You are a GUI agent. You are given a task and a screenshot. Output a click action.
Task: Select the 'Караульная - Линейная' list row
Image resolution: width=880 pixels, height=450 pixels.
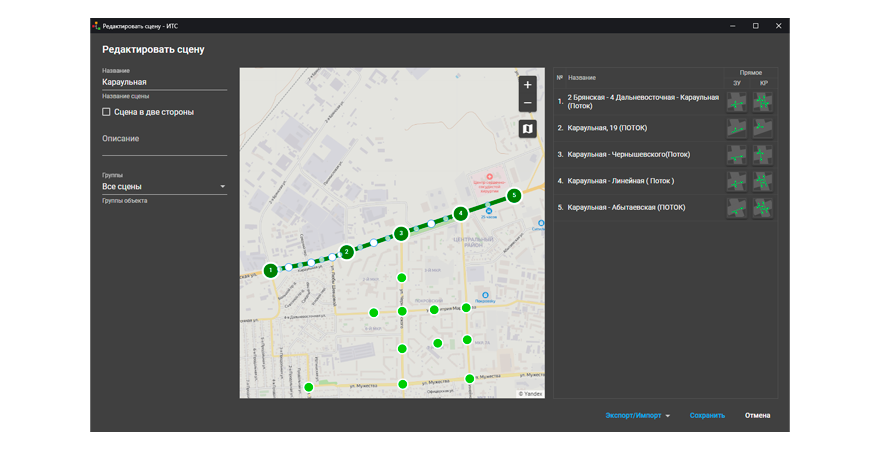pos(620,181)
